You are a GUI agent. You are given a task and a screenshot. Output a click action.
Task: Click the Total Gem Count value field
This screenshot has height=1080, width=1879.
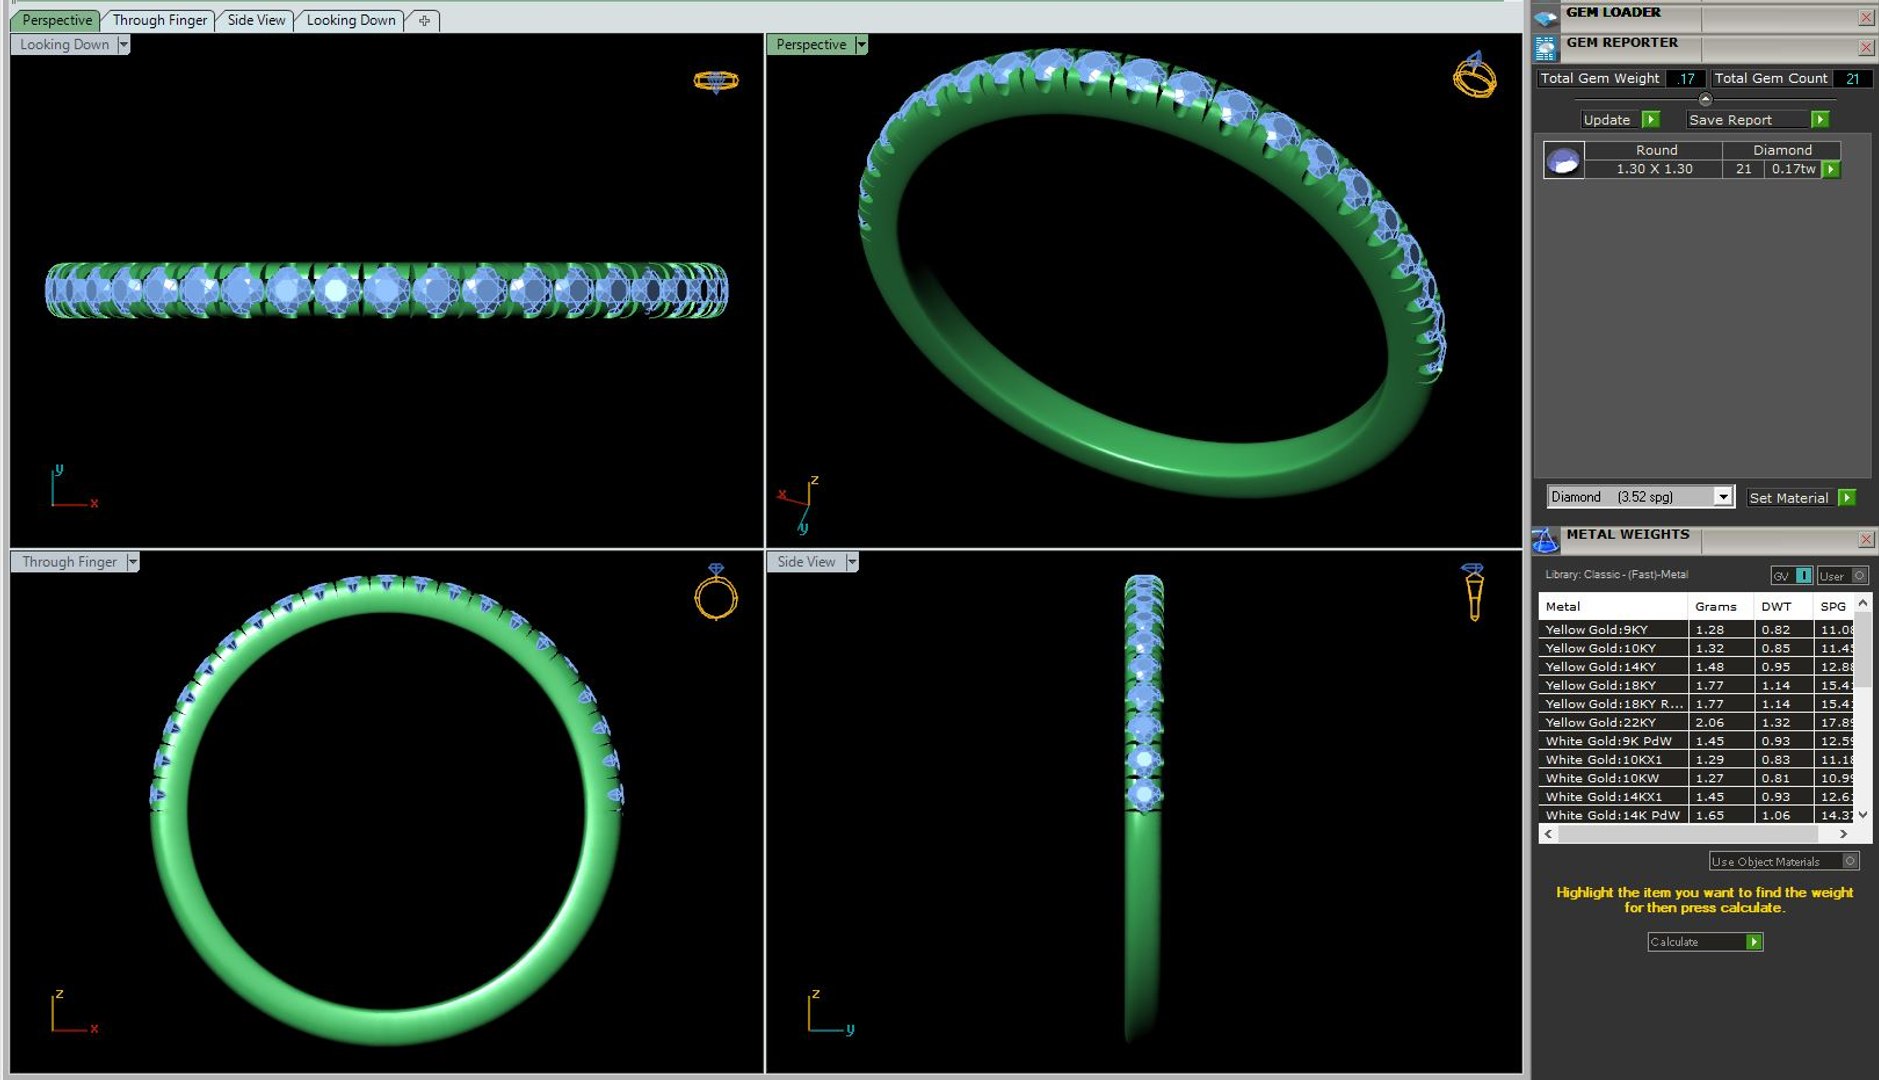[x=1853, y=78]
